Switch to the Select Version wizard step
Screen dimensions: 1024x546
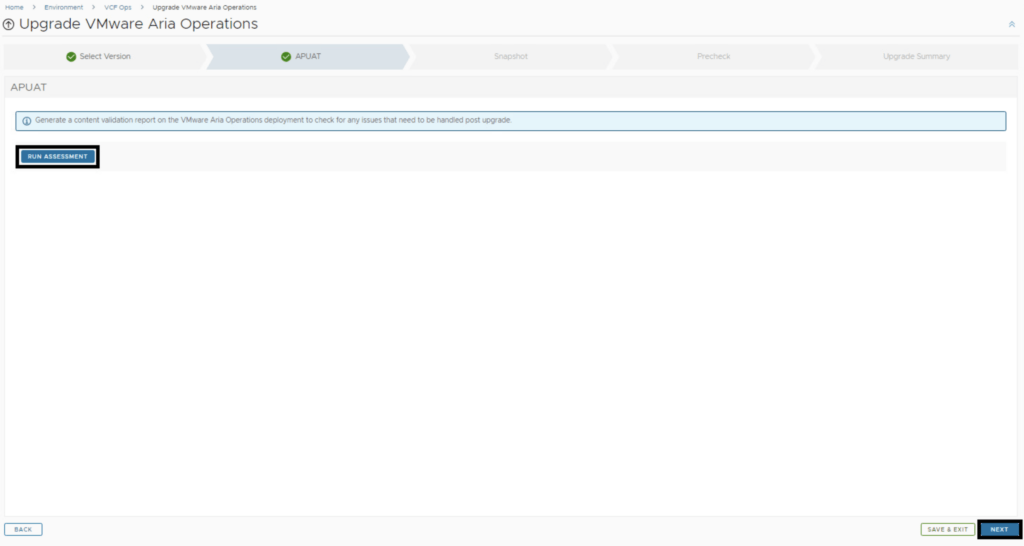tap(105, 57)
